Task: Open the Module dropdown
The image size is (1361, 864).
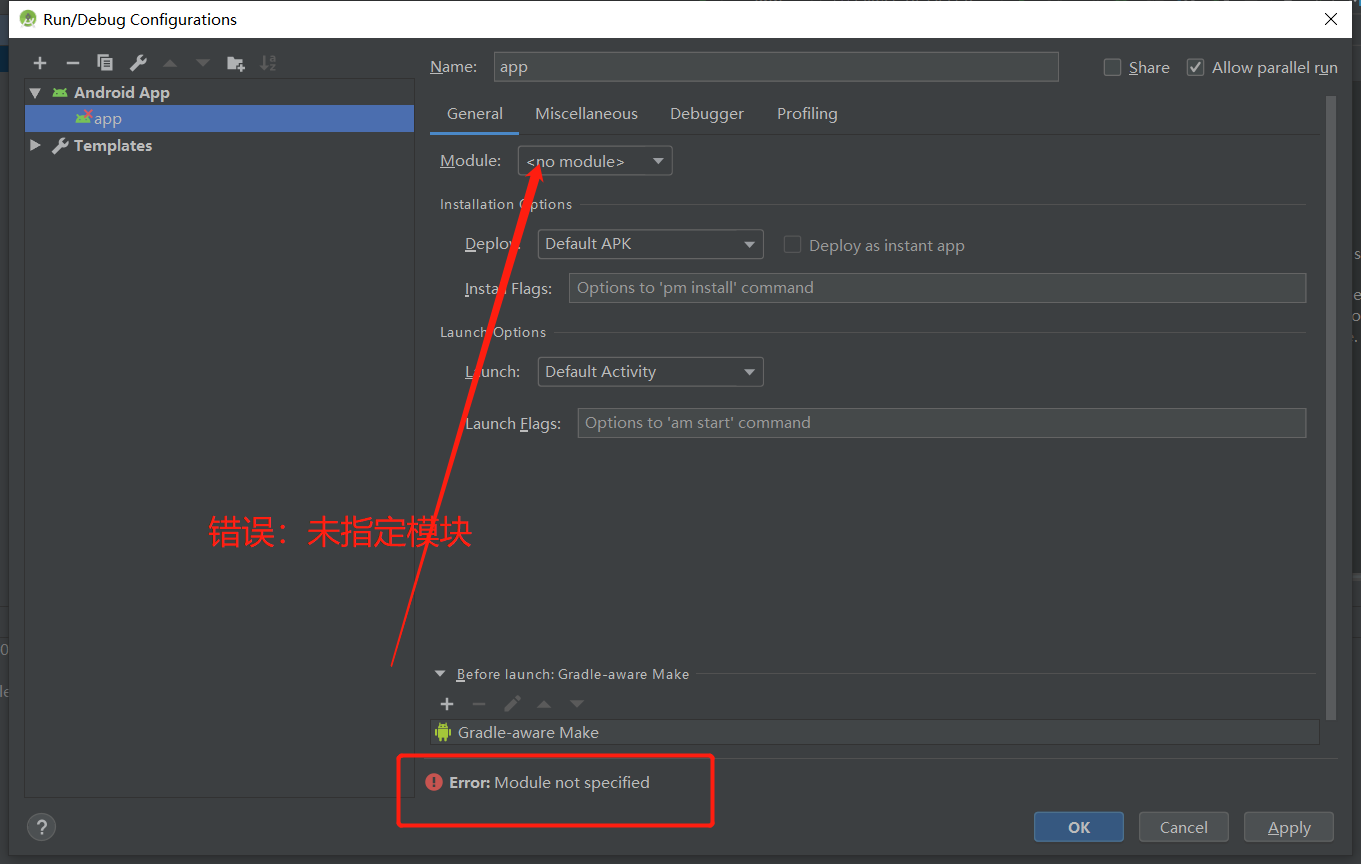Action: (x=595, y=161)
